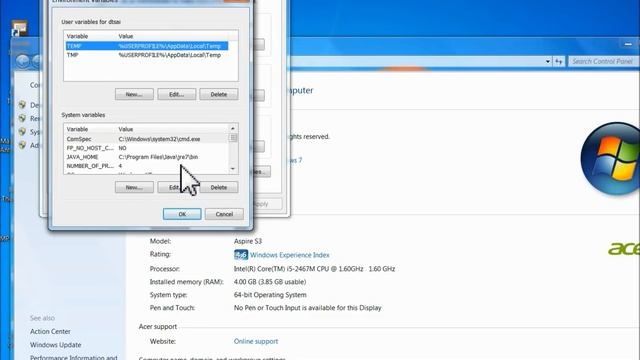Select the NUMBER_OF_PR system variable row

147,166
